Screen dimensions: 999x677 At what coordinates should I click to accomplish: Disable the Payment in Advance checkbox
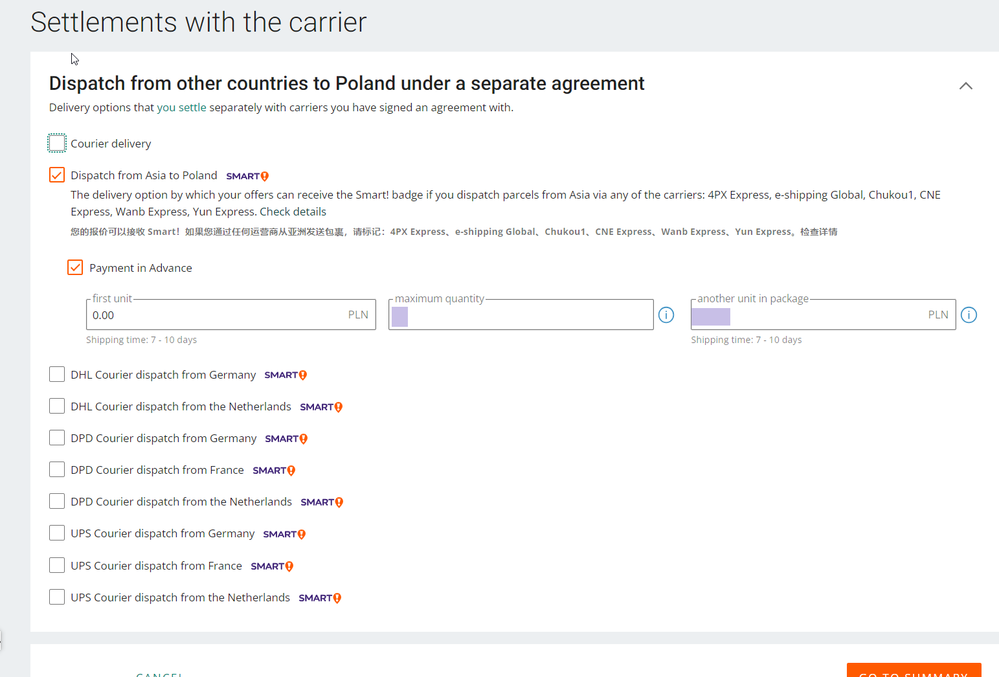coord(75,268)
